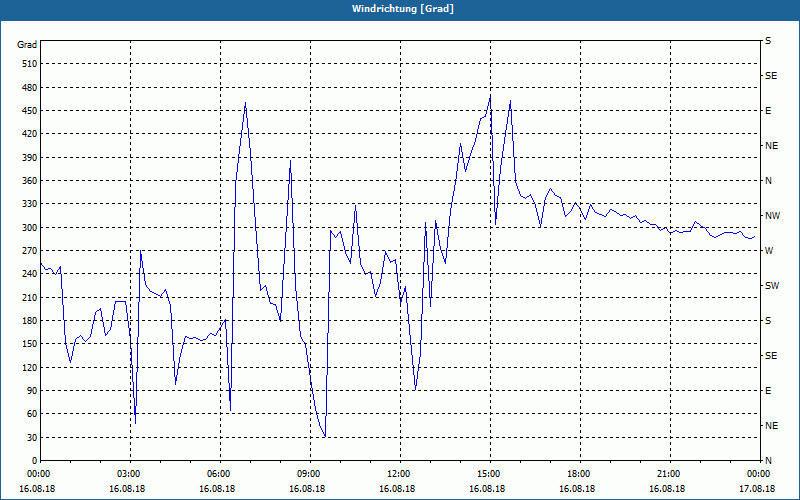This screenshot has height=500, width=800.
Task: Select the 15:00 time axis label
Action: (490, 474)
